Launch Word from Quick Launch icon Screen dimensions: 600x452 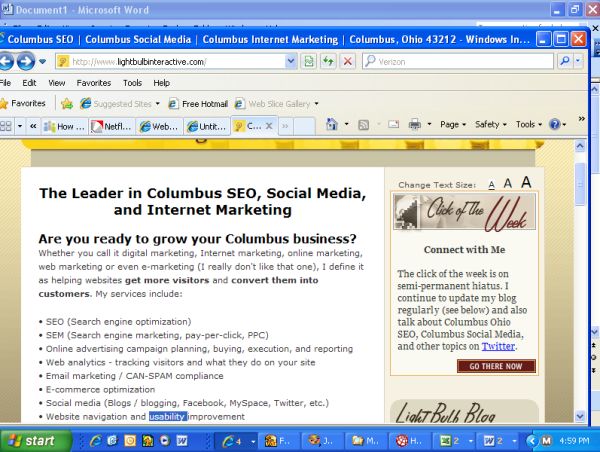182,441
